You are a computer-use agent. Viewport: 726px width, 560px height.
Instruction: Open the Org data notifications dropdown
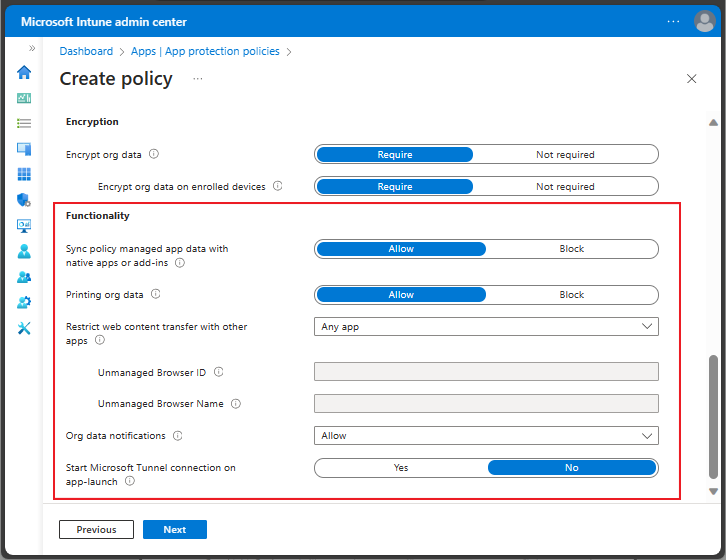pyautogui.click(x=486, y=436)
